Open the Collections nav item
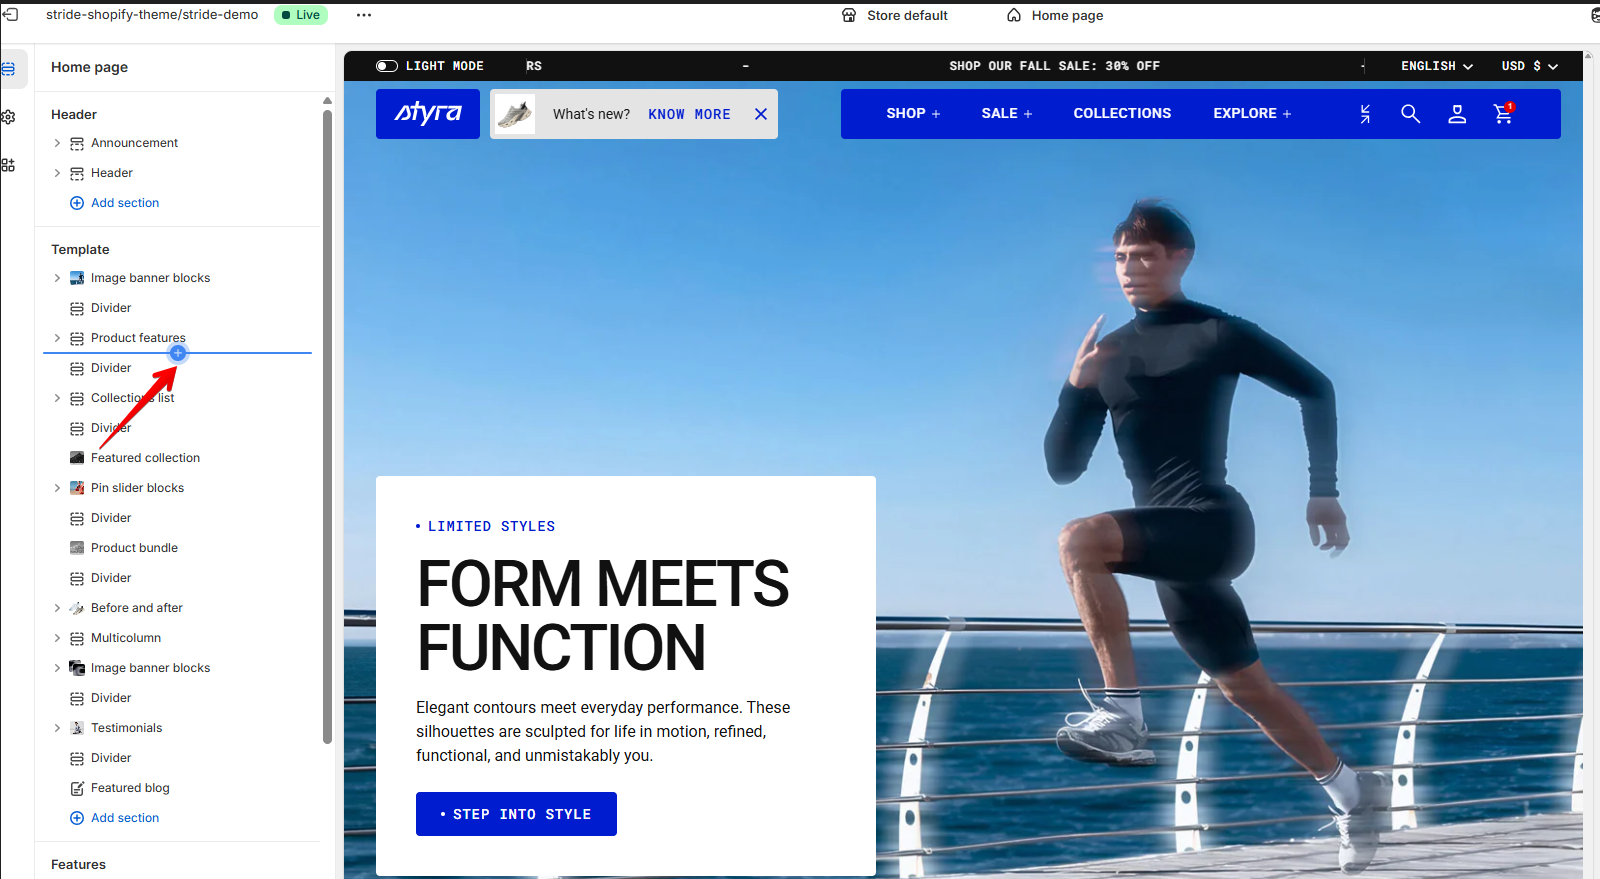Viewport: 1600px width, 879px height. pyautogui.click(x=1122, y=114)
